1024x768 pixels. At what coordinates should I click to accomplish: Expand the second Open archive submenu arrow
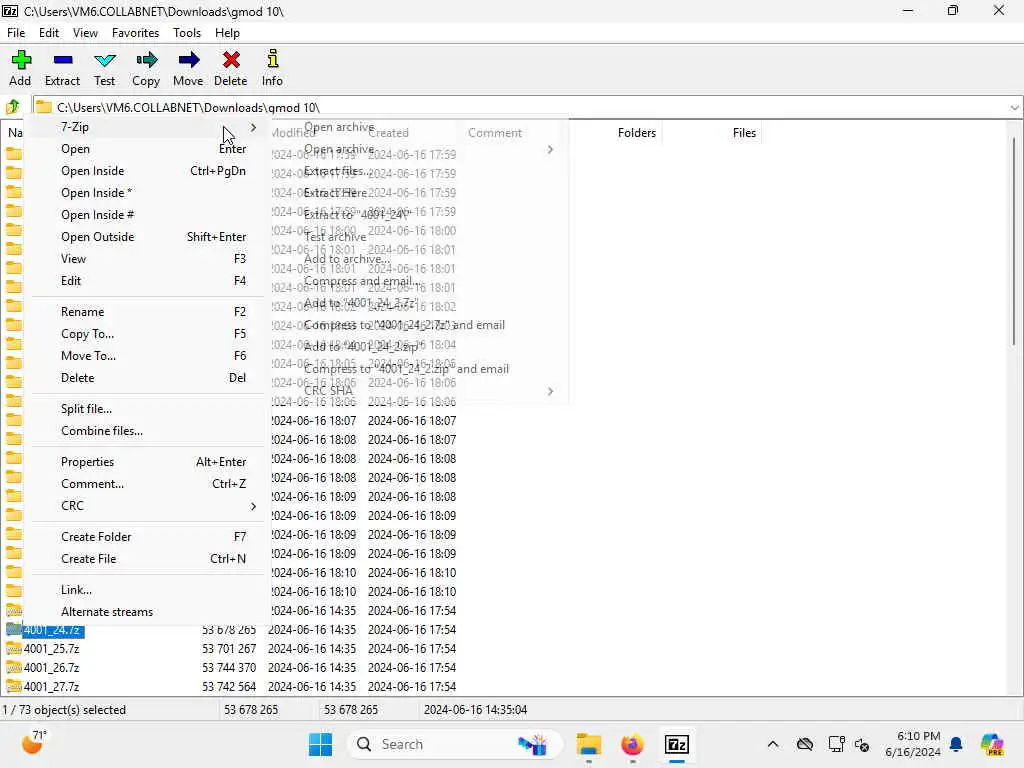pyautogui.click(x=550, y=150)
